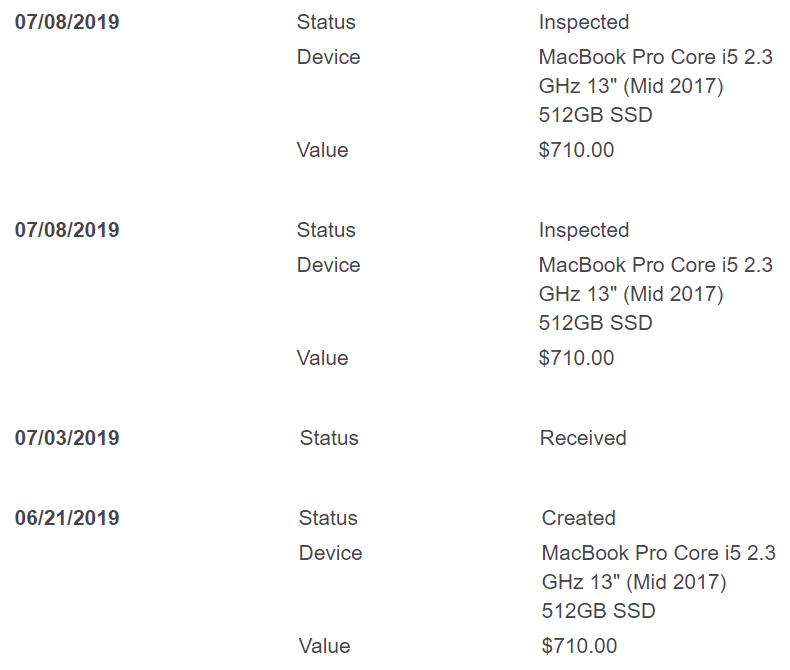Select the Created status text
The image size is (790, 670).
click(578, 518)
